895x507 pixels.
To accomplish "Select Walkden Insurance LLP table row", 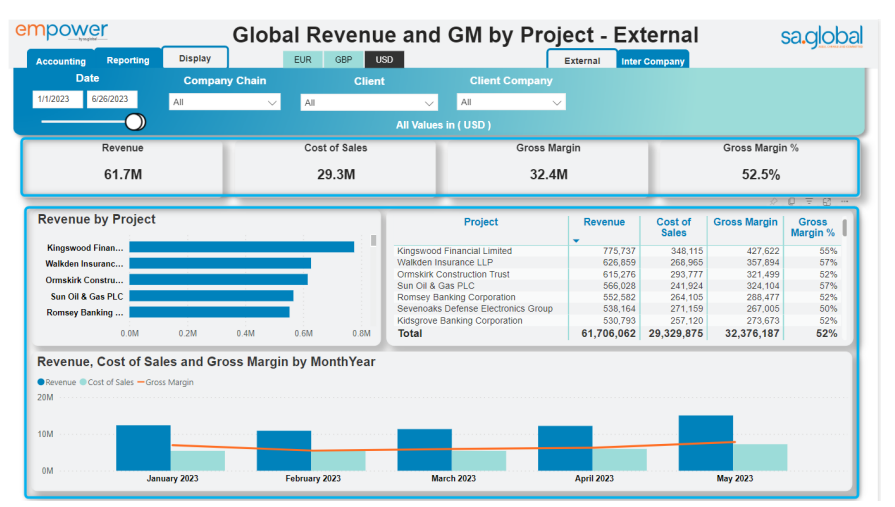I will coord(616,262).
